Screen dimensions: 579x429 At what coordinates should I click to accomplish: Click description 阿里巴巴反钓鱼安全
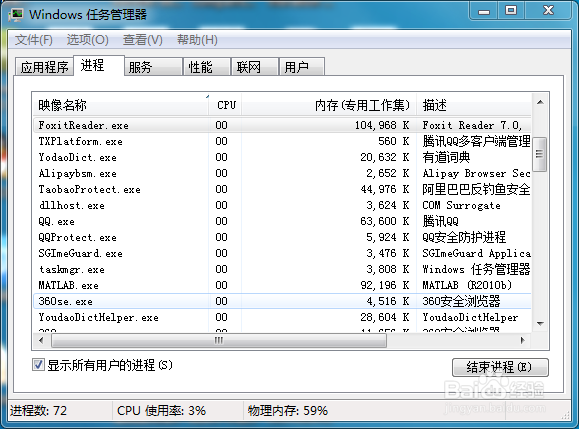(476, 189)
